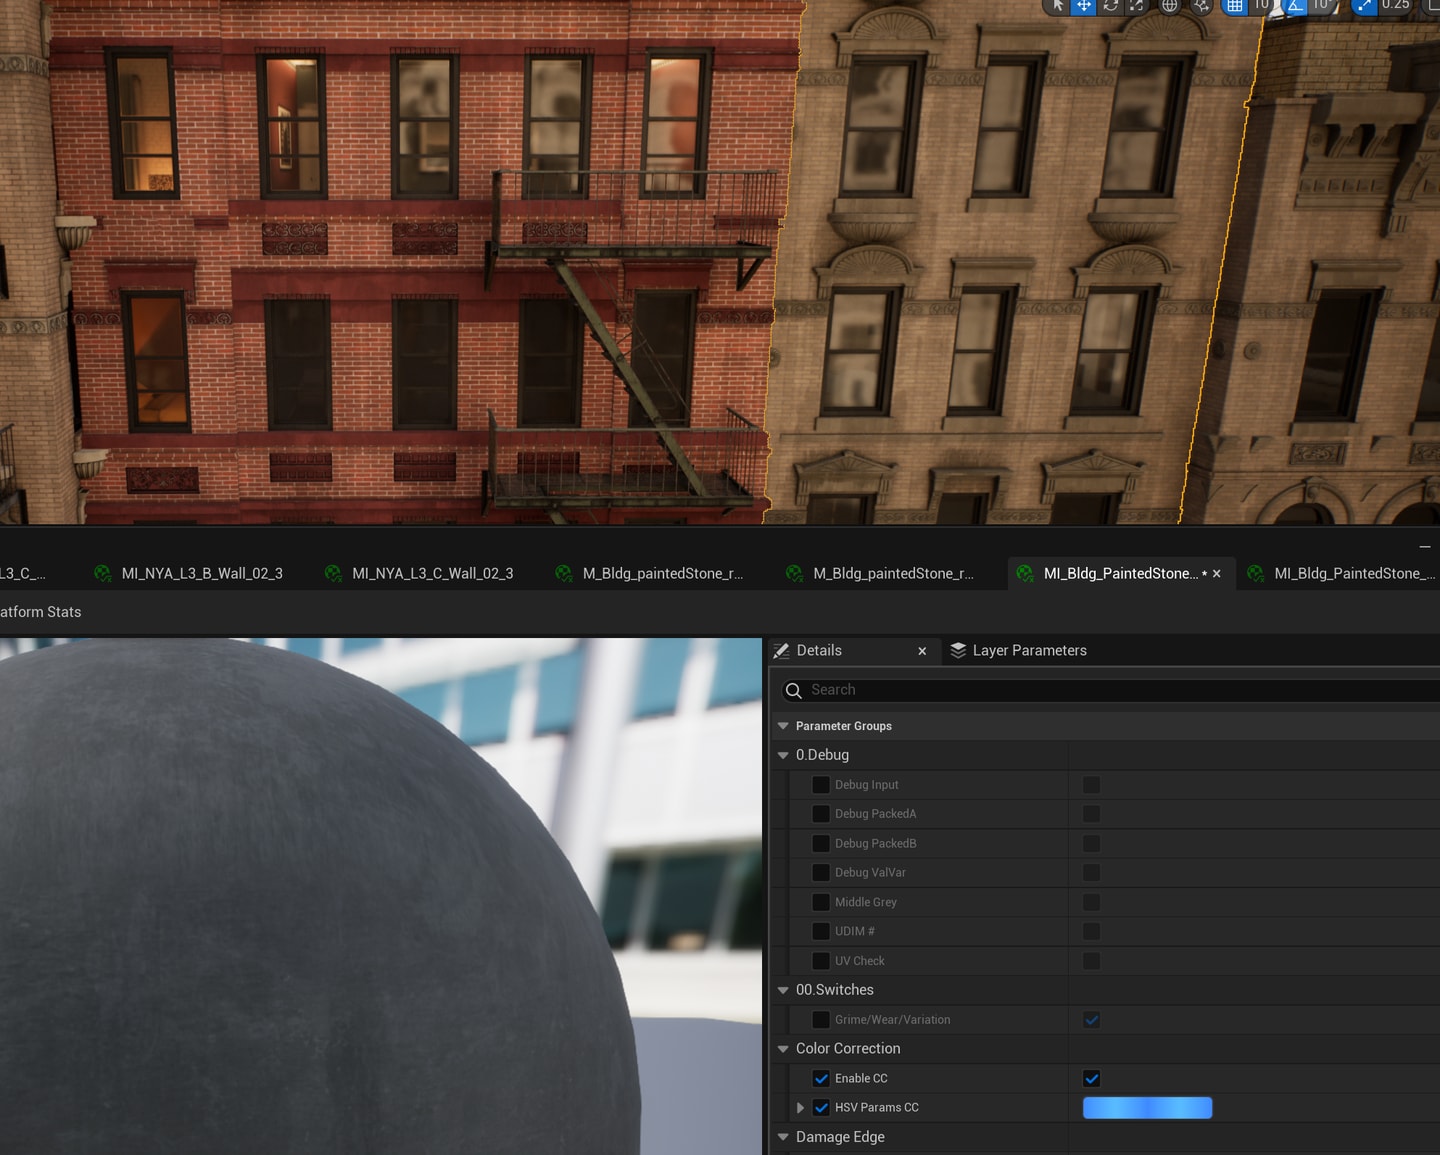The height and width of the screenshot is (1155, 1440).
Task: Toggle the Grime/Wear/Variation value checkbox
Action: pos(1092,1020)
